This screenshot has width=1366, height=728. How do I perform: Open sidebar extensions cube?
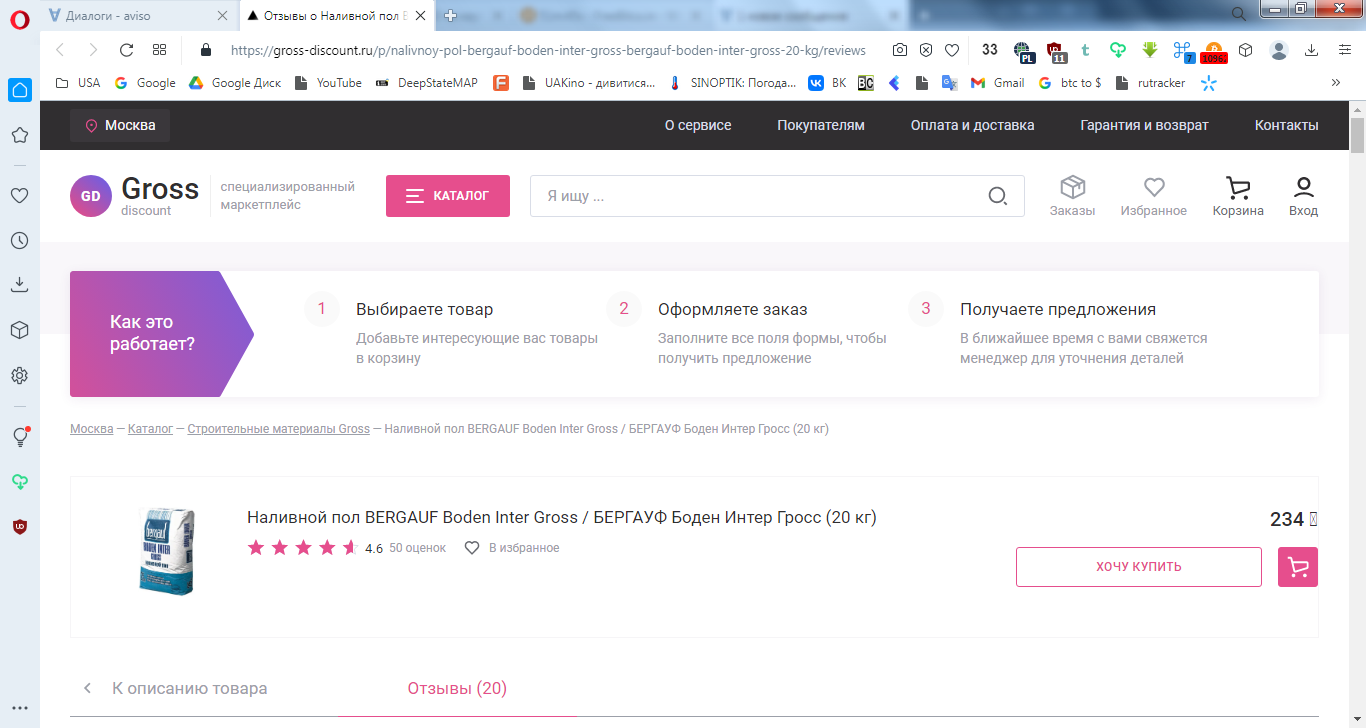click(20, 330)
